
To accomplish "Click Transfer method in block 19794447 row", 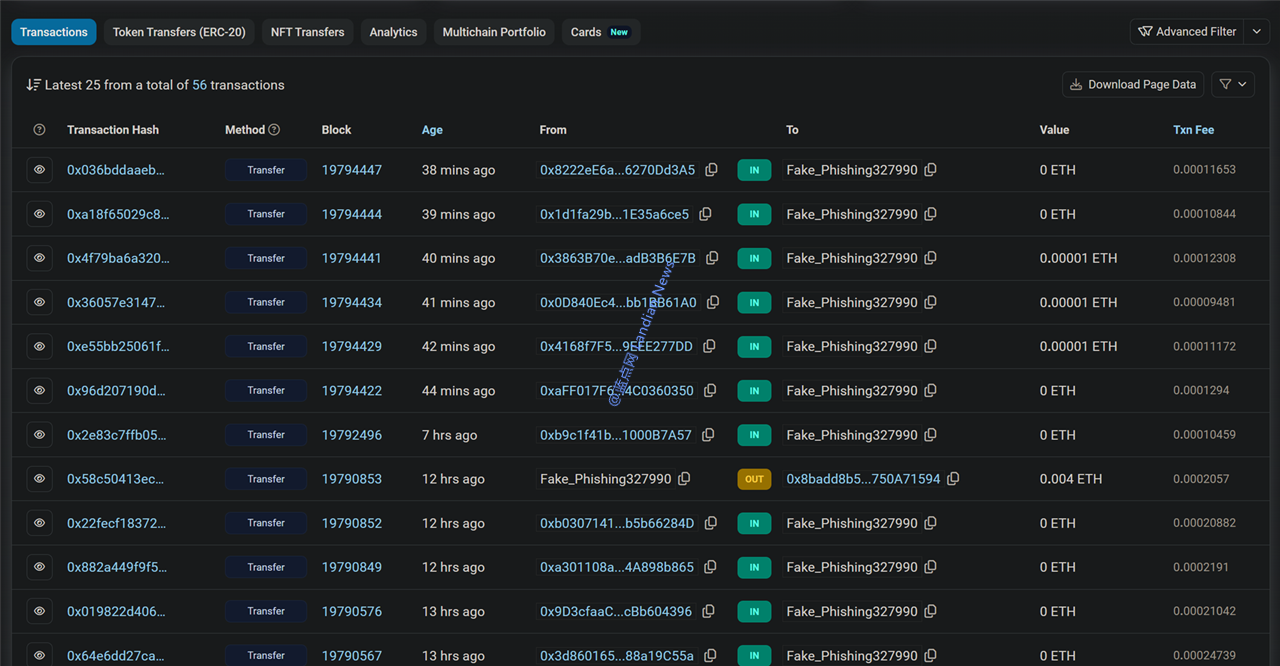I will point(266,170).
